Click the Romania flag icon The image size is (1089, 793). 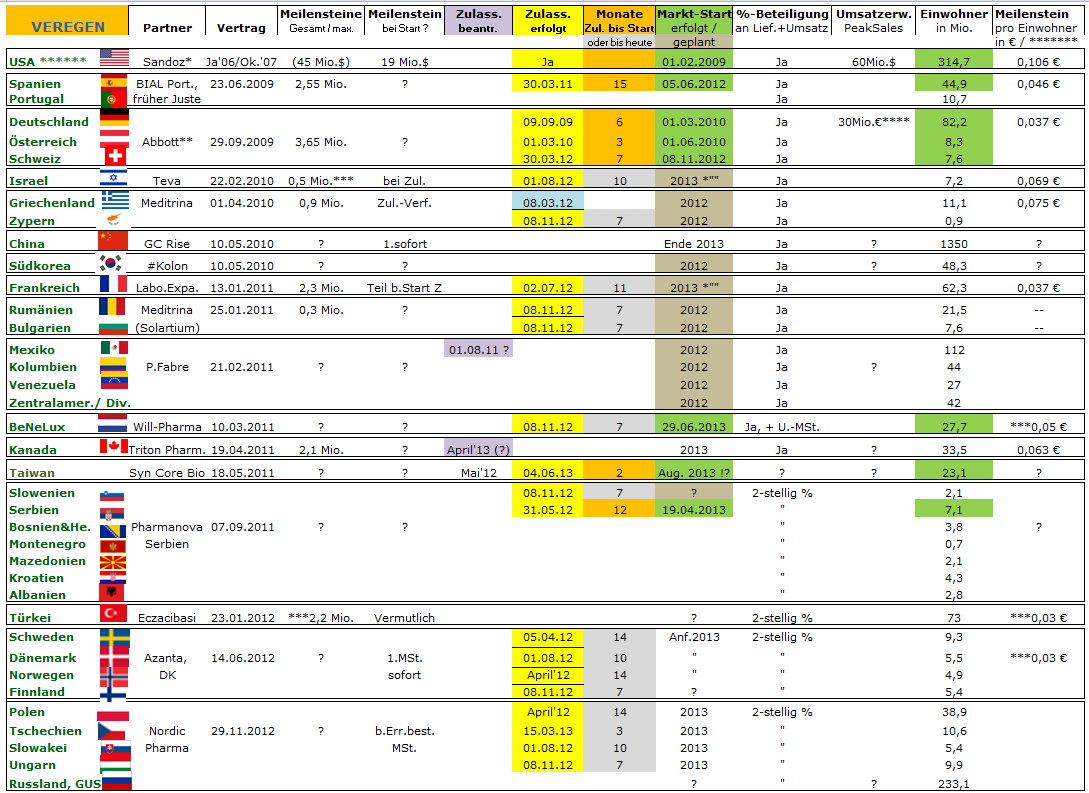coord(112,306)
